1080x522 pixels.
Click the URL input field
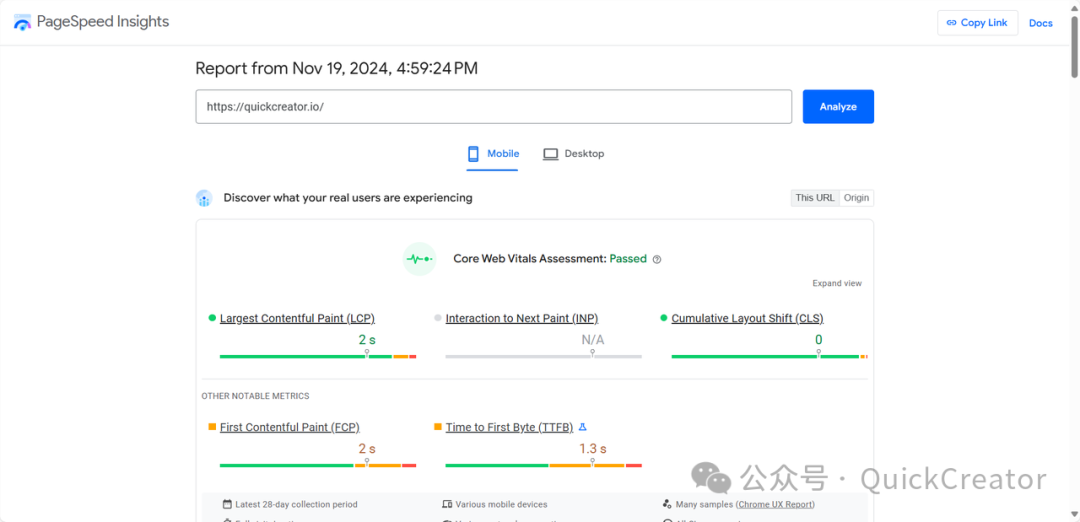click(493, 107)
